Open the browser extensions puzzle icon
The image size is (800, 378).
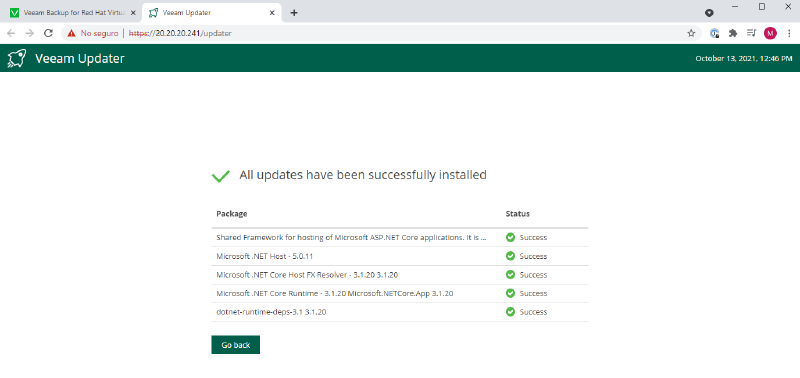[x=733, y=33]
